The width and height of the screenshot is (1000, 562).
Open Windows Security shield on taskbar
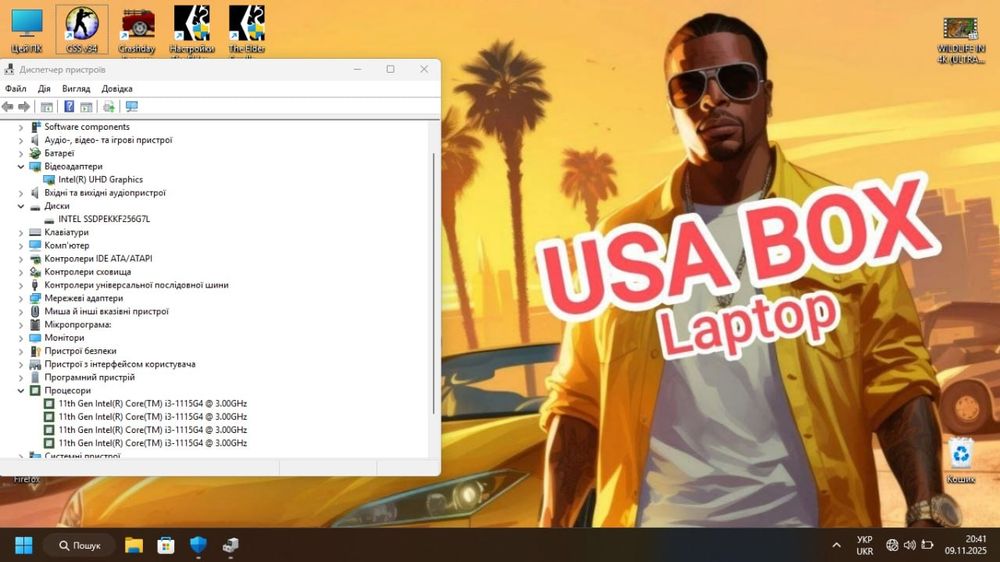coord(198,545)
